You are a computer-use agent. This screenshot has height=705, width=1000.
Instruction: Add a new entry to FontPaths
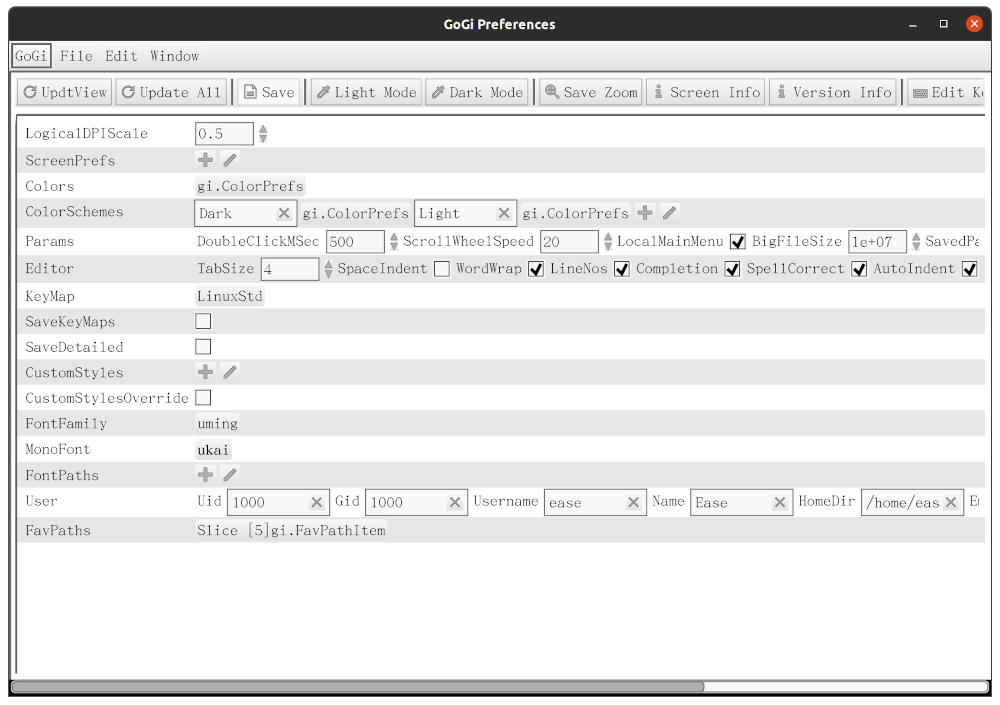coord(205,475)
